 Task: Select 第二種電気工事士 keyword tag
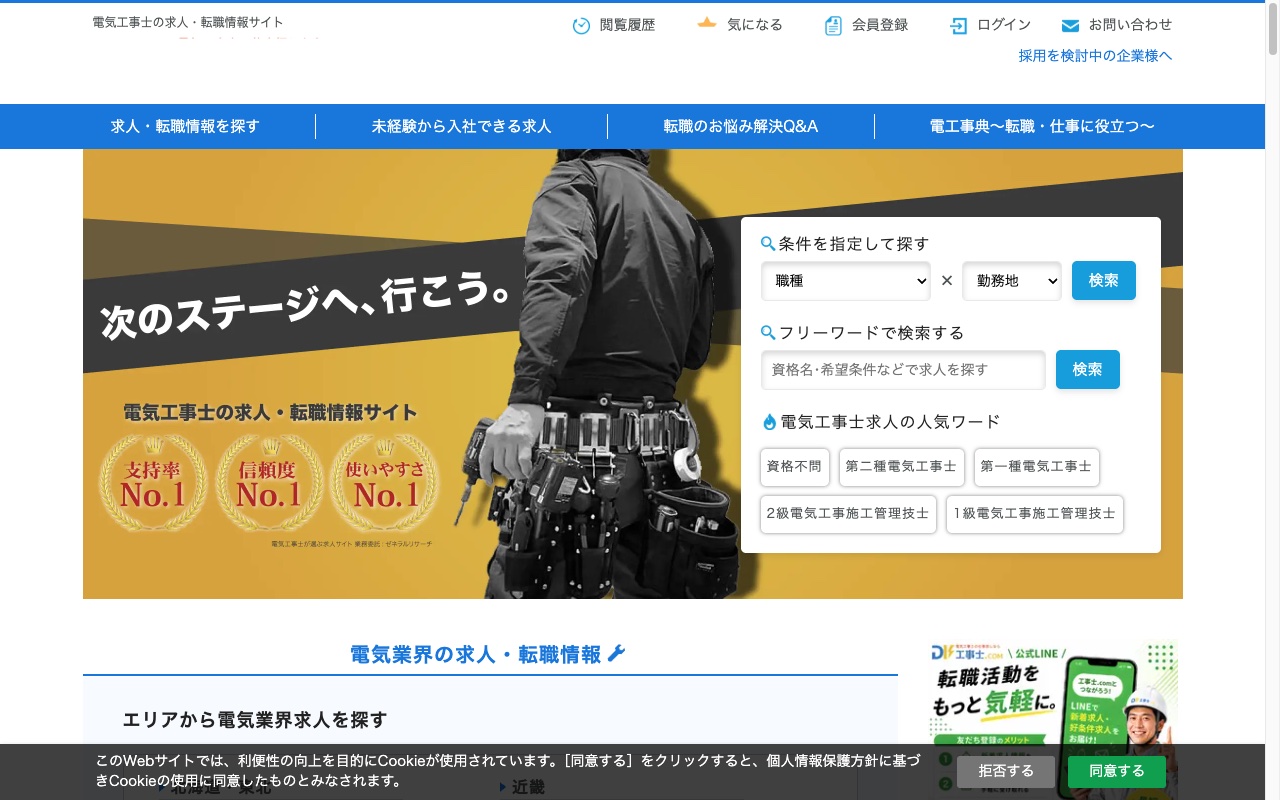coord(902,467)
